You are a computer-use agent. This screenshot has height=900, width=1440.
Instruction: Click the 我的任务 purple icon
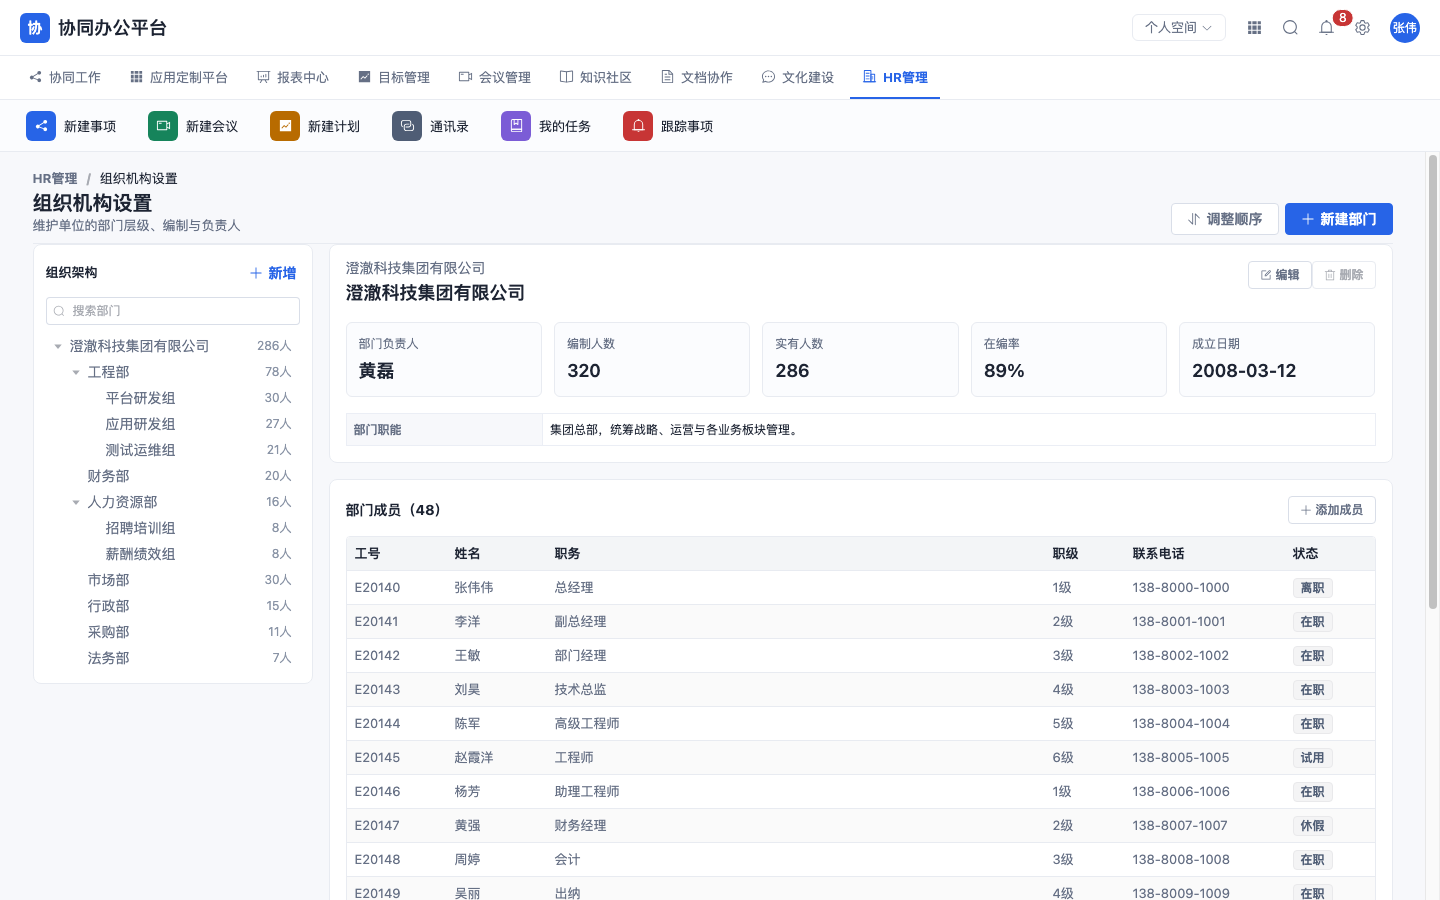[516, 126]
